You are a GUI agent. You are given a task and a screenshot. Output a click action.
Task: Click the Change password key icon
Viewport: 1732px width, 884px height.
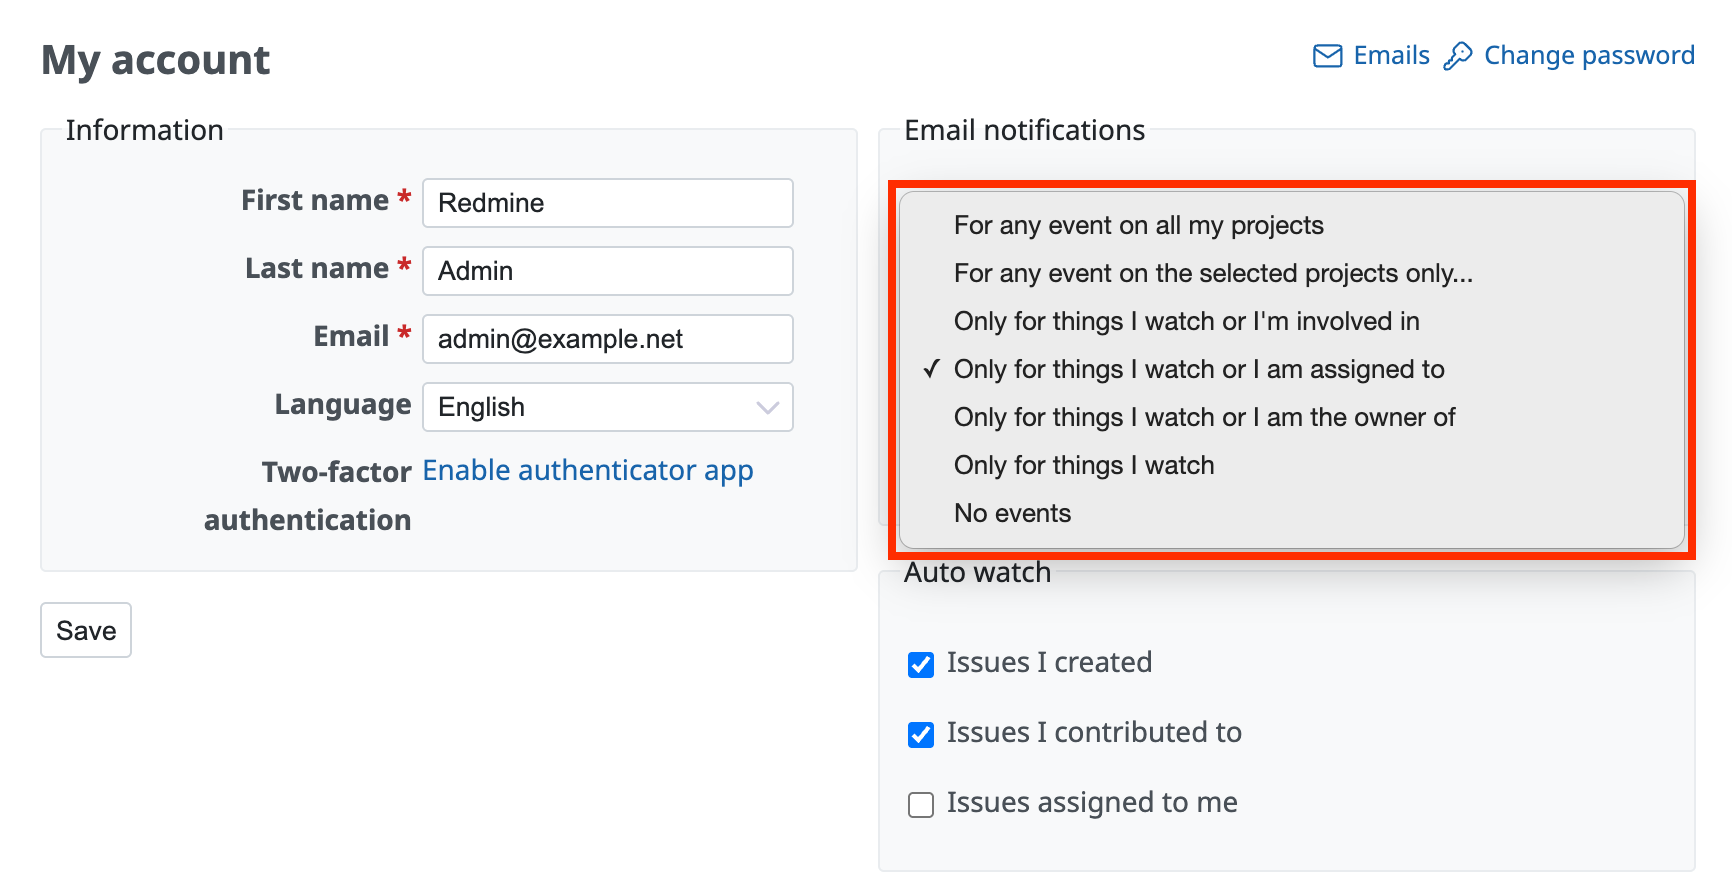pyautogui.click(x=1458, y=56)
